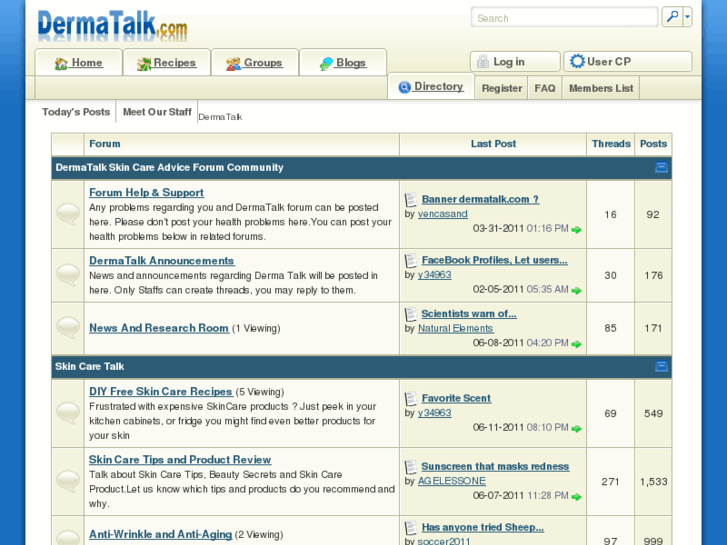Open Anti-Wrinkle and Anti-Aging forum

click(160, 534)
